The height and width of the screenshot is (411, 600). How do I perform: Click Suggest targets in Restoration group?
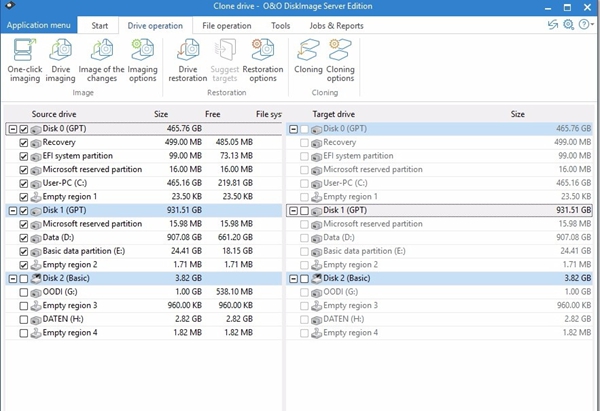pyautogui.click(x=225, y=60)
